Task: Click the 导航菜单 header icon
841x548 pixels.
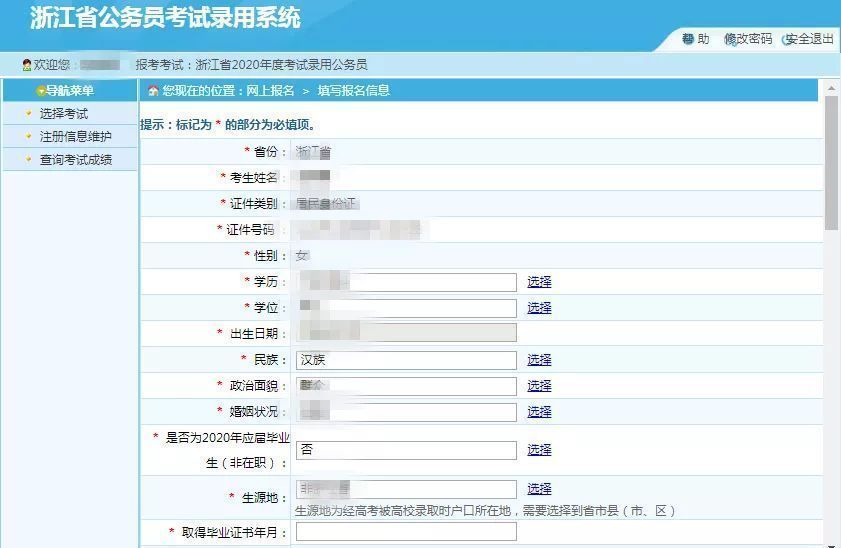Action: (41, 91)
